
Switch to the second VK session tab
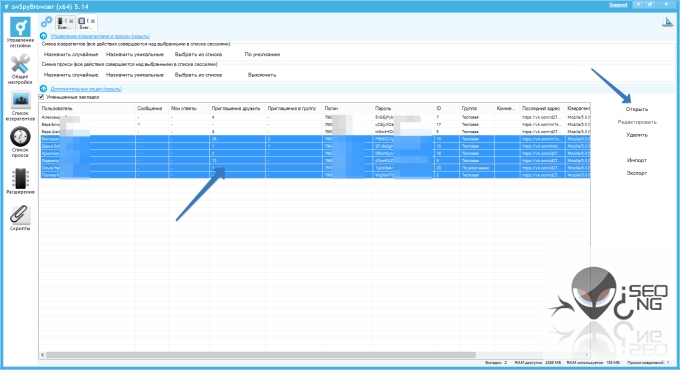click(x=87, y=23)
